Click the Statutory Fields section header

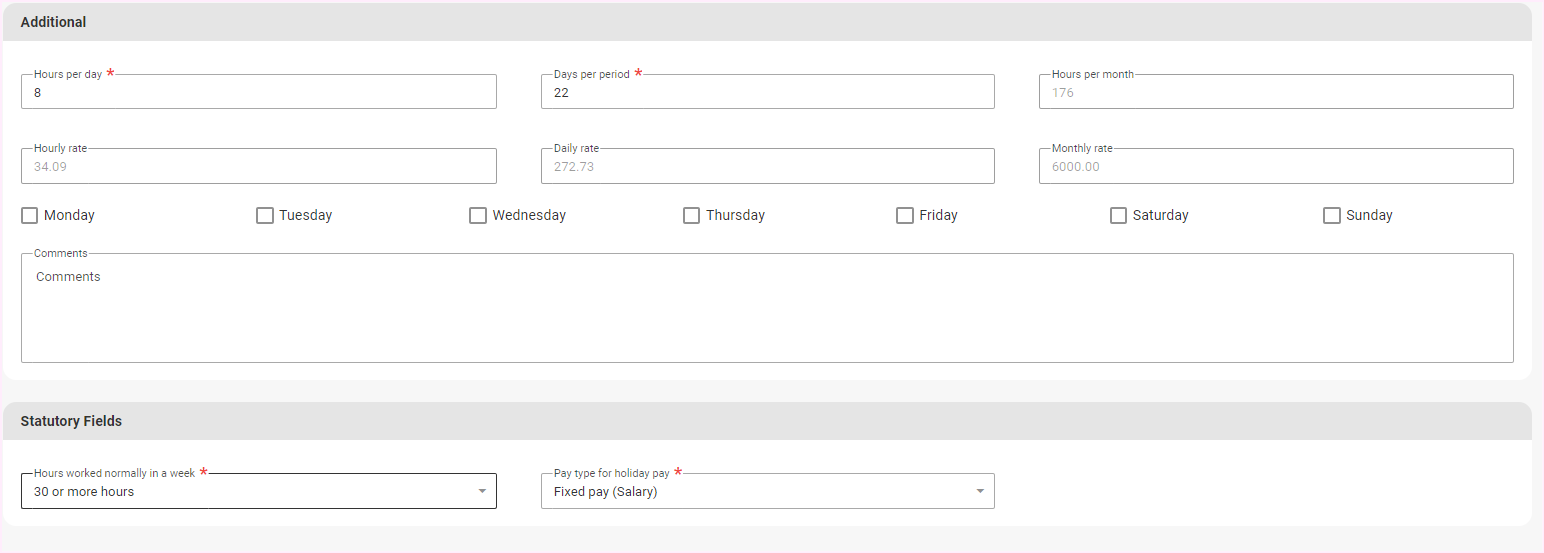71,421
